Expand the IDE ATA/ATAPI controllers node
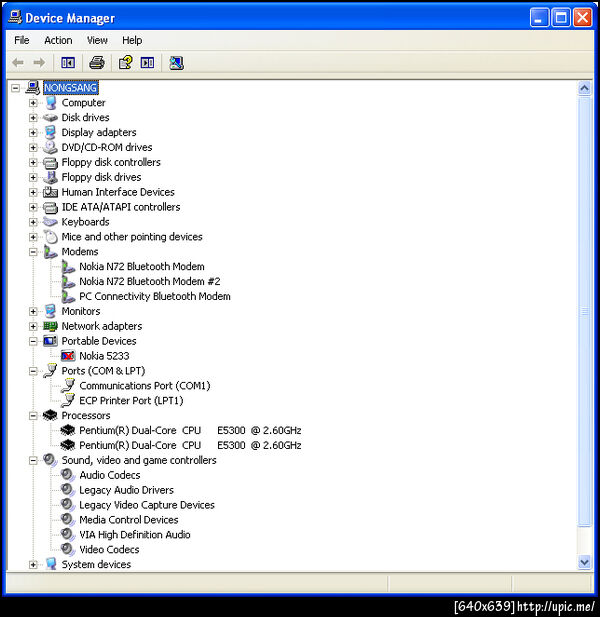The height and width of the screenshot is (617, 600). 33,207
